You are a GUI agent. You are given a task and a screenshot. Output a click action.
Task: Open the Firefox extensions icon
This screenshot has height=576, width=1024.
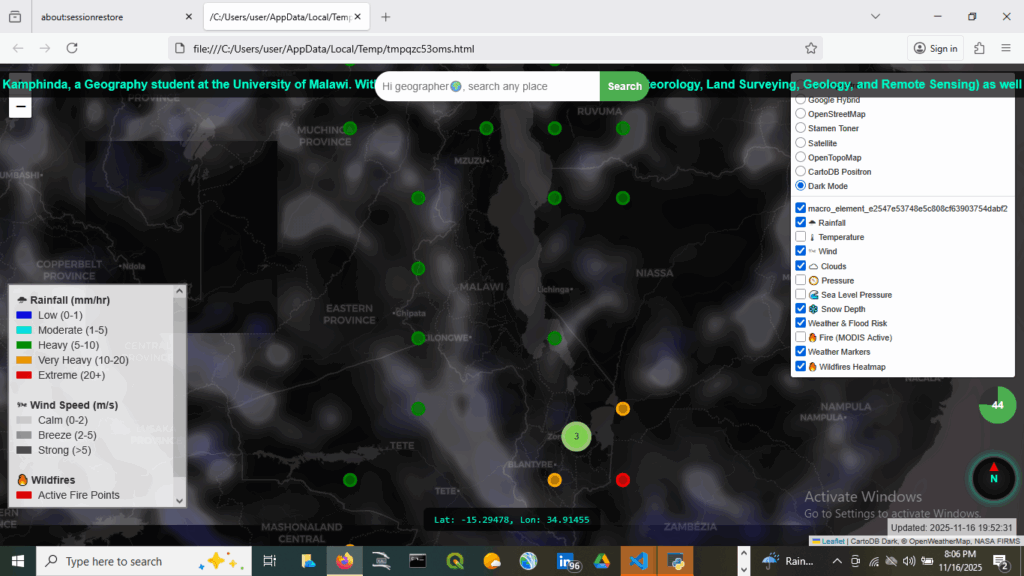pyautogui.click(x=979, y=48)
